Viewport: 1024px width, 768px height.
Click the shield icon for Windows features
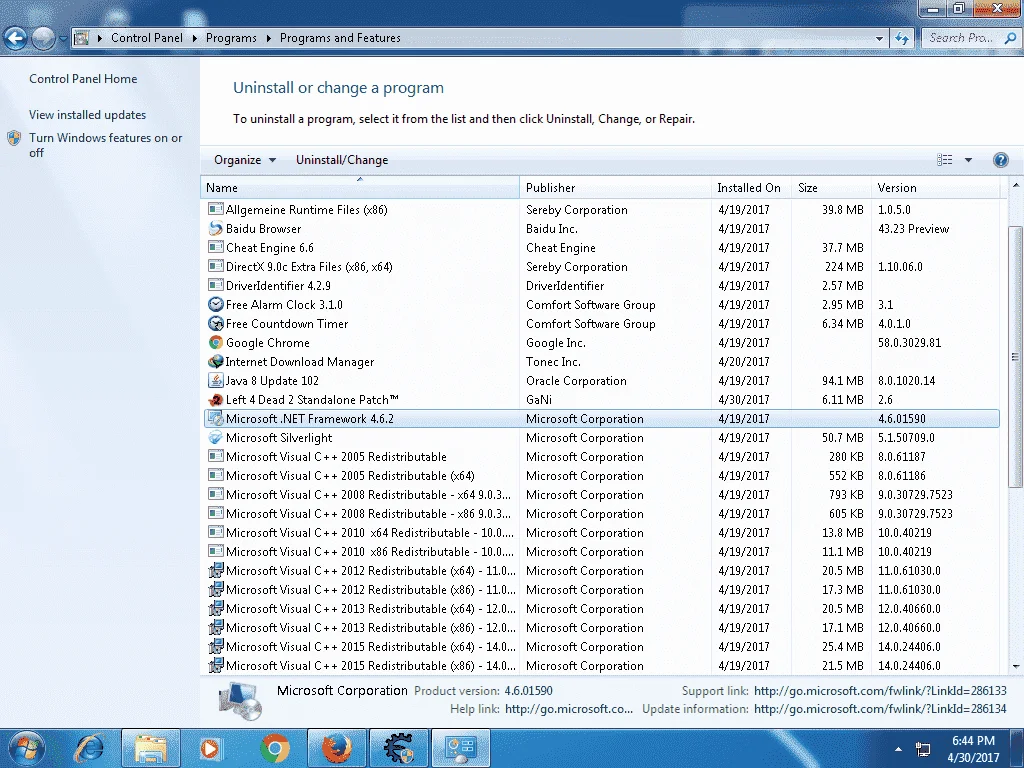[x=14, y=138]
